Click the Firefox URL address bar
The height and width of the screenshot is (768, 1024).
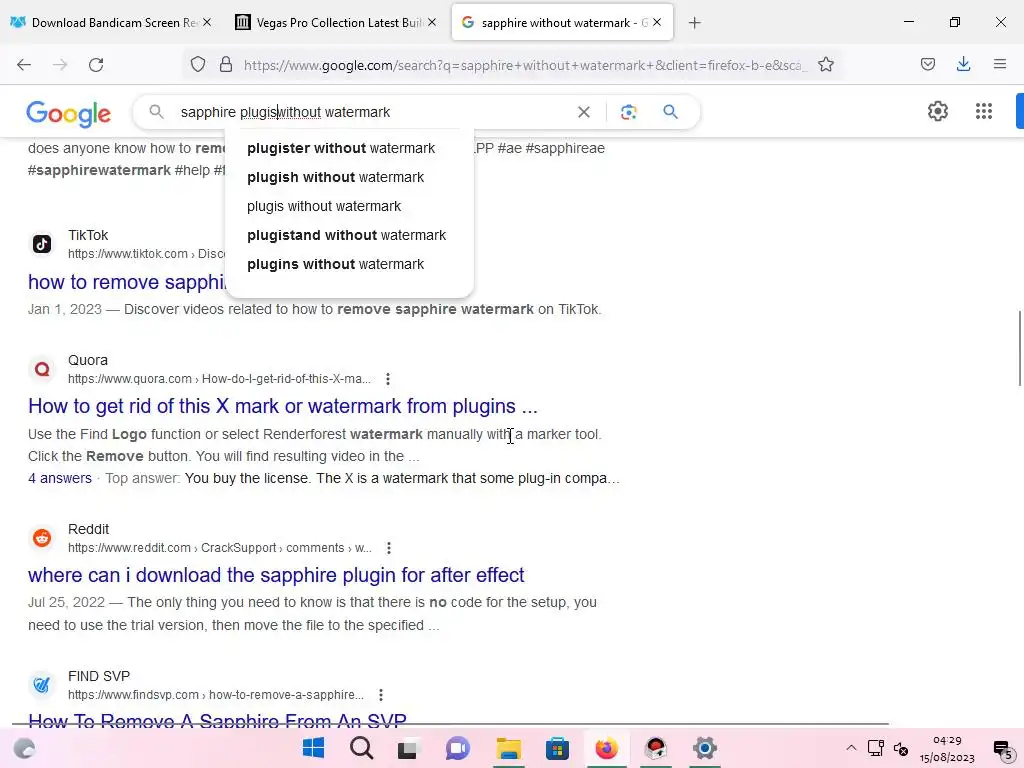(525, 65)
